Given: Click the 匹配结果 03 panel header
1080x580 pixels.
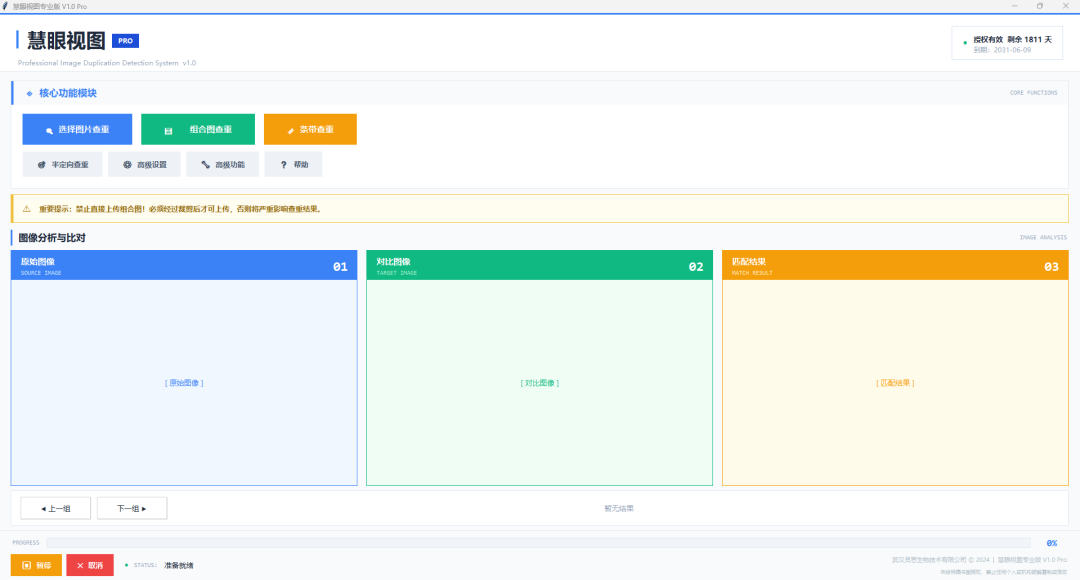Looking at the screenshot, I should pyautogui.click(x=895, y=265).
